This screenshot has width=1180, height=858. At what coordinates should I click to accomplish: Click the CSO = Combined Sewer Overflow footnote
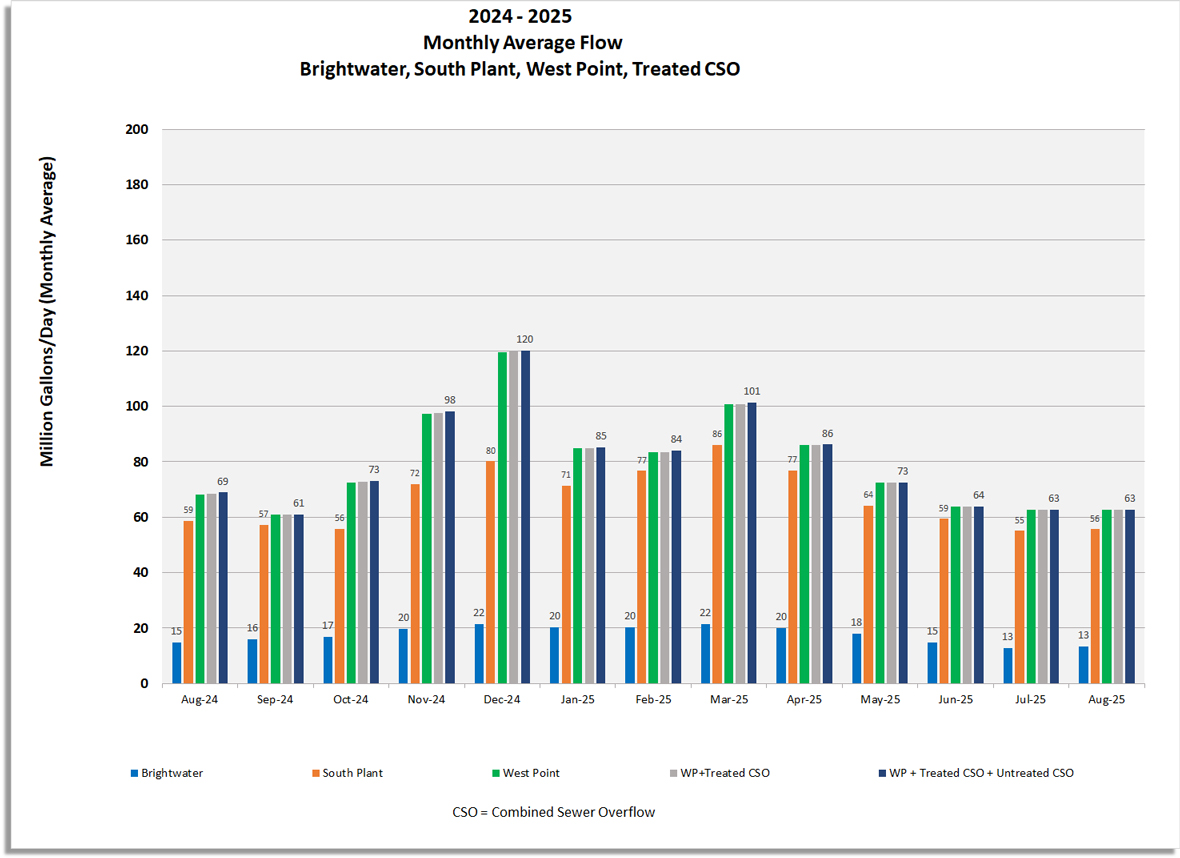(x=553, y=812)
